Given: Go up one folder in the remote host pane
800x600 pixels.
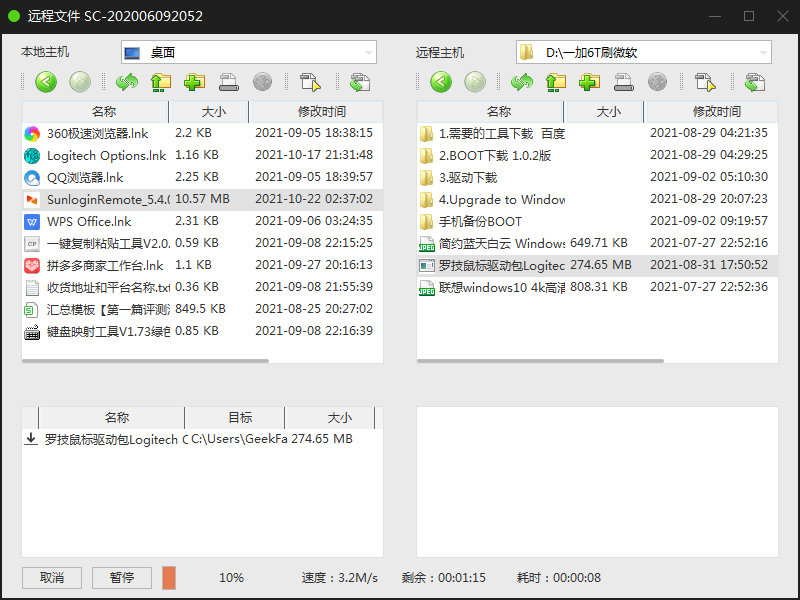Looking at the screenshot, I should [556, 82].
